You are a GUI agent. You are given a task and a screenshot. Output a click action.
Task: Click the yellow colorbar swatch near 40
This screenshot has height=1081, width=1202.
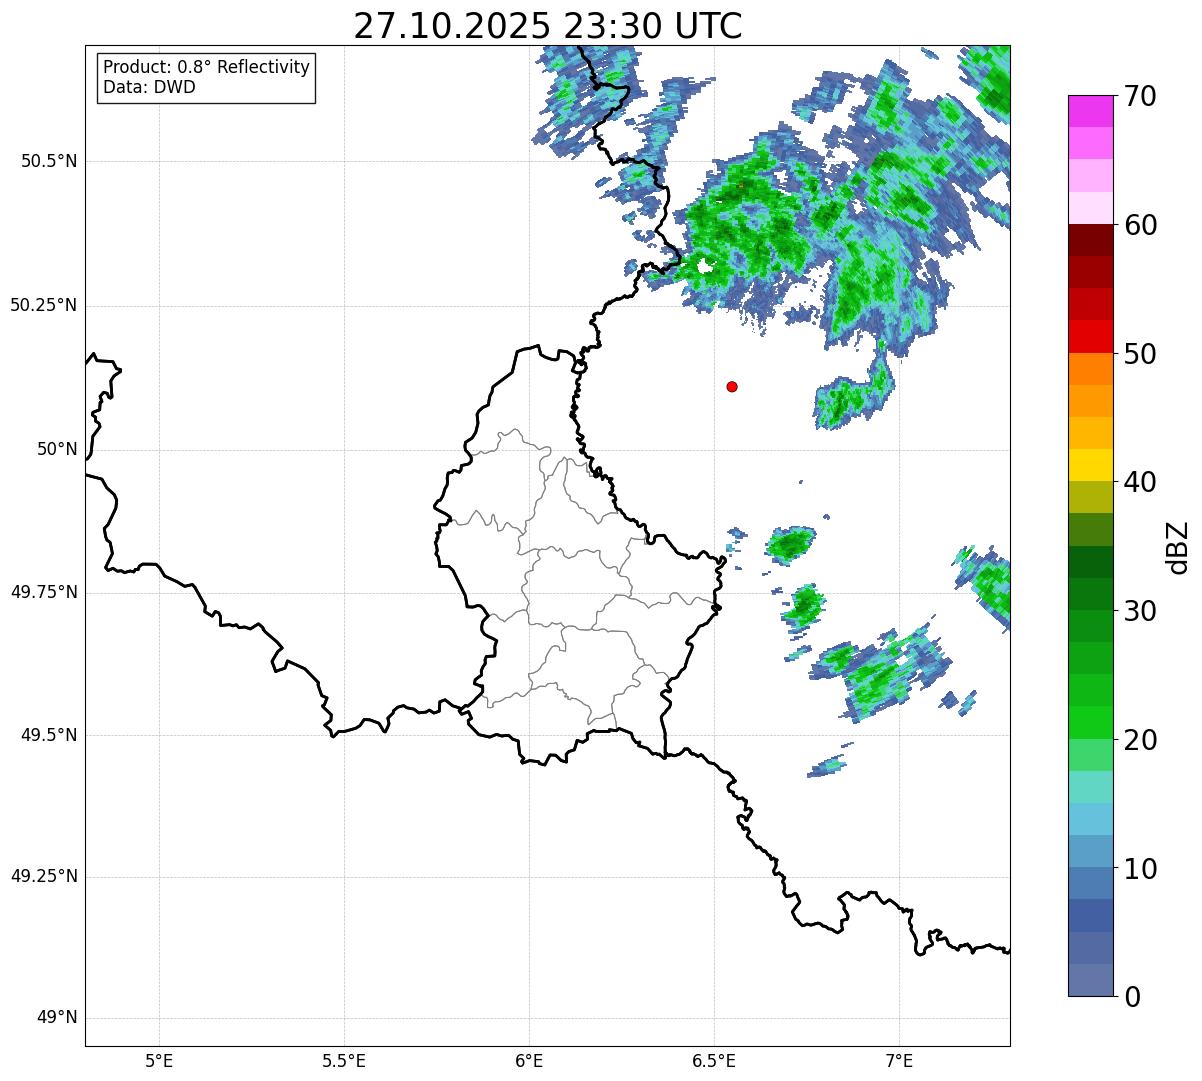pyautogui.click(x=1090, y=465)
